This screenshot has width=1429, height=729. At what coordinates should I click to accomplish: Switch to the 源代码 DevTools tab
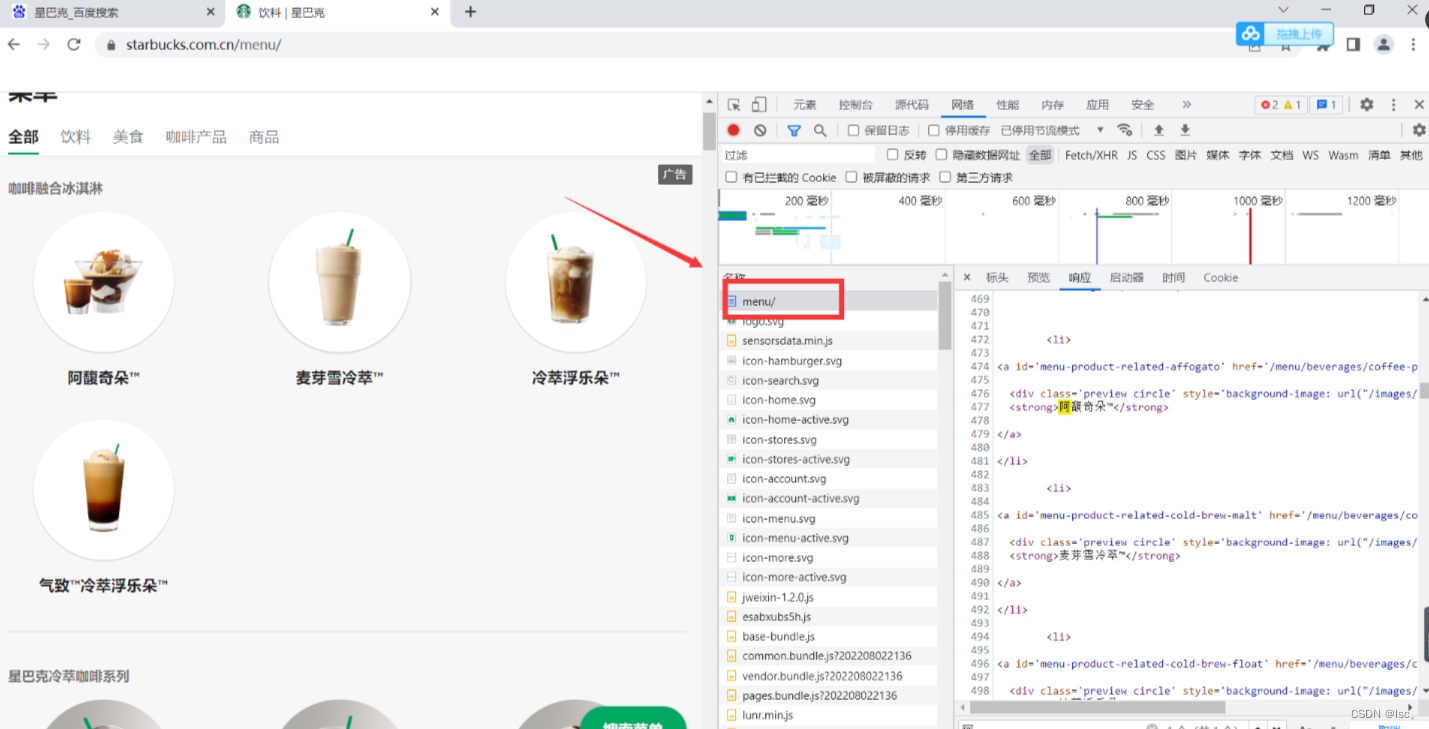[911, 105]
